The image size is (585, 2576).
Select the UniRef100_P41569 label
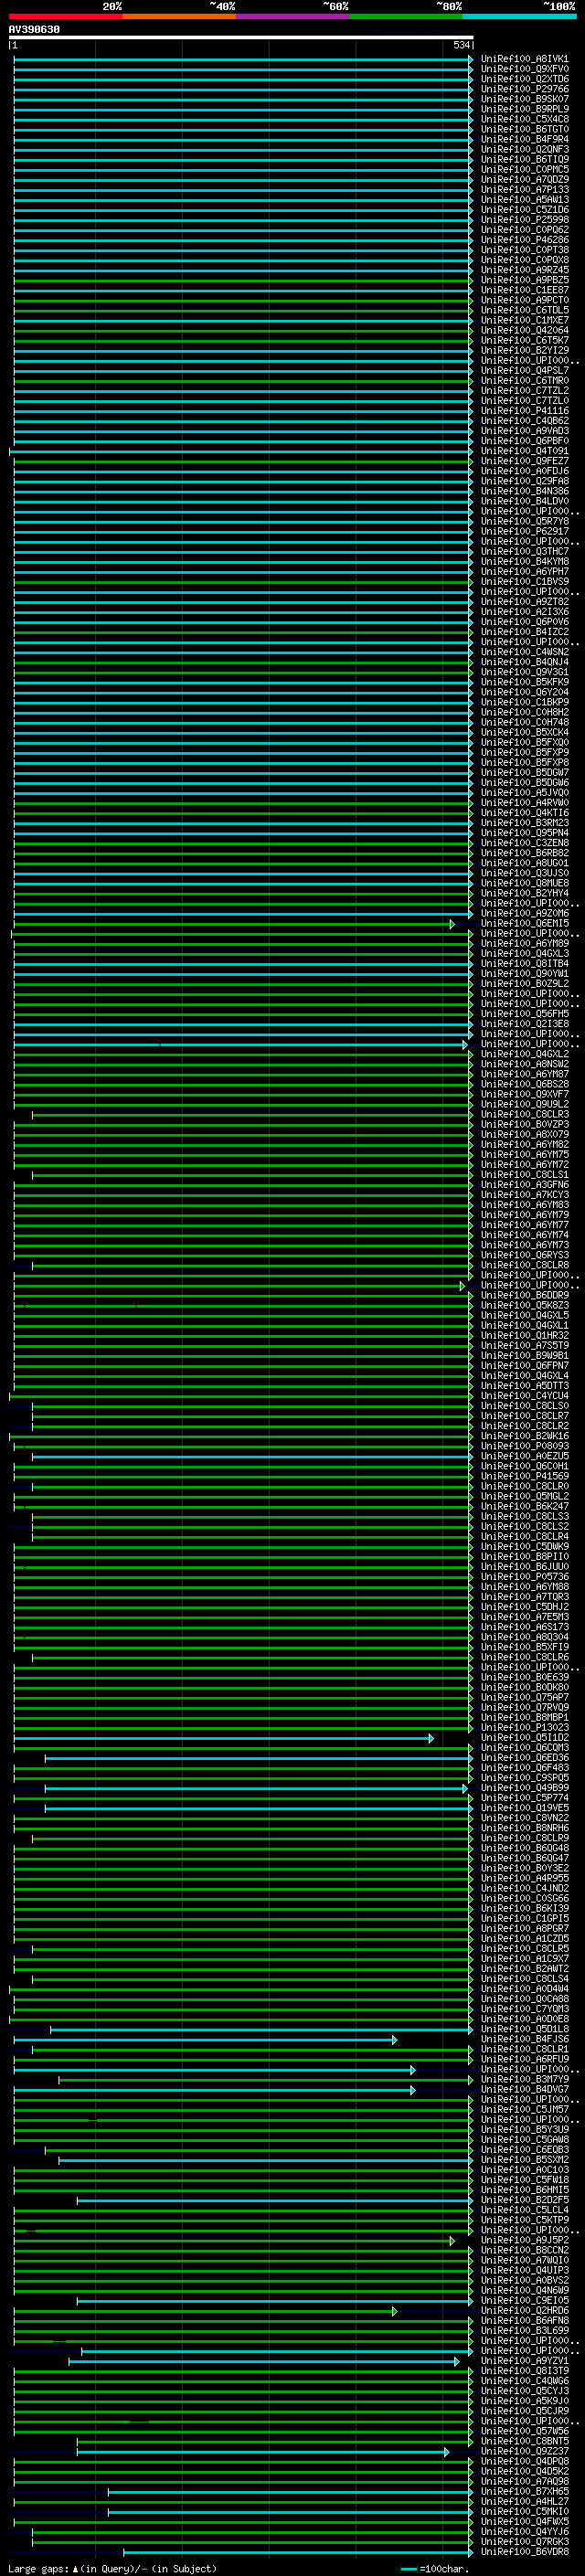(524, 1476)
